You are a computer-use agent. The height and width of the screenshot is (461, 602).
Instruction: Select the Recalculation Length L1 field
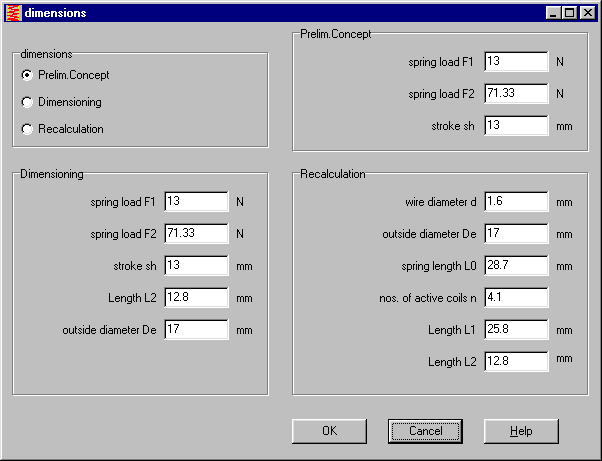[x=516, y=330]
